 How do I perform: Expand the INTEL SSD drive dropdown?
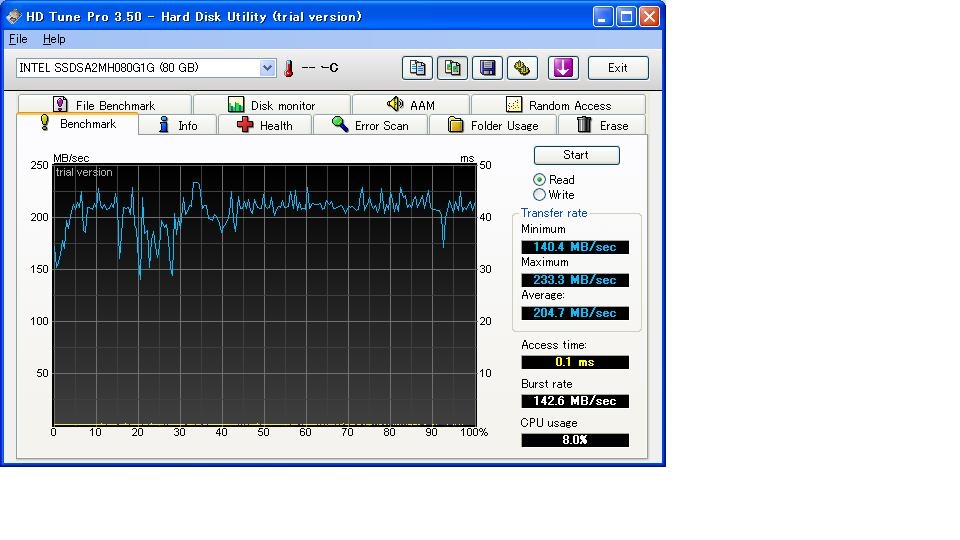[x=267, y=68]
